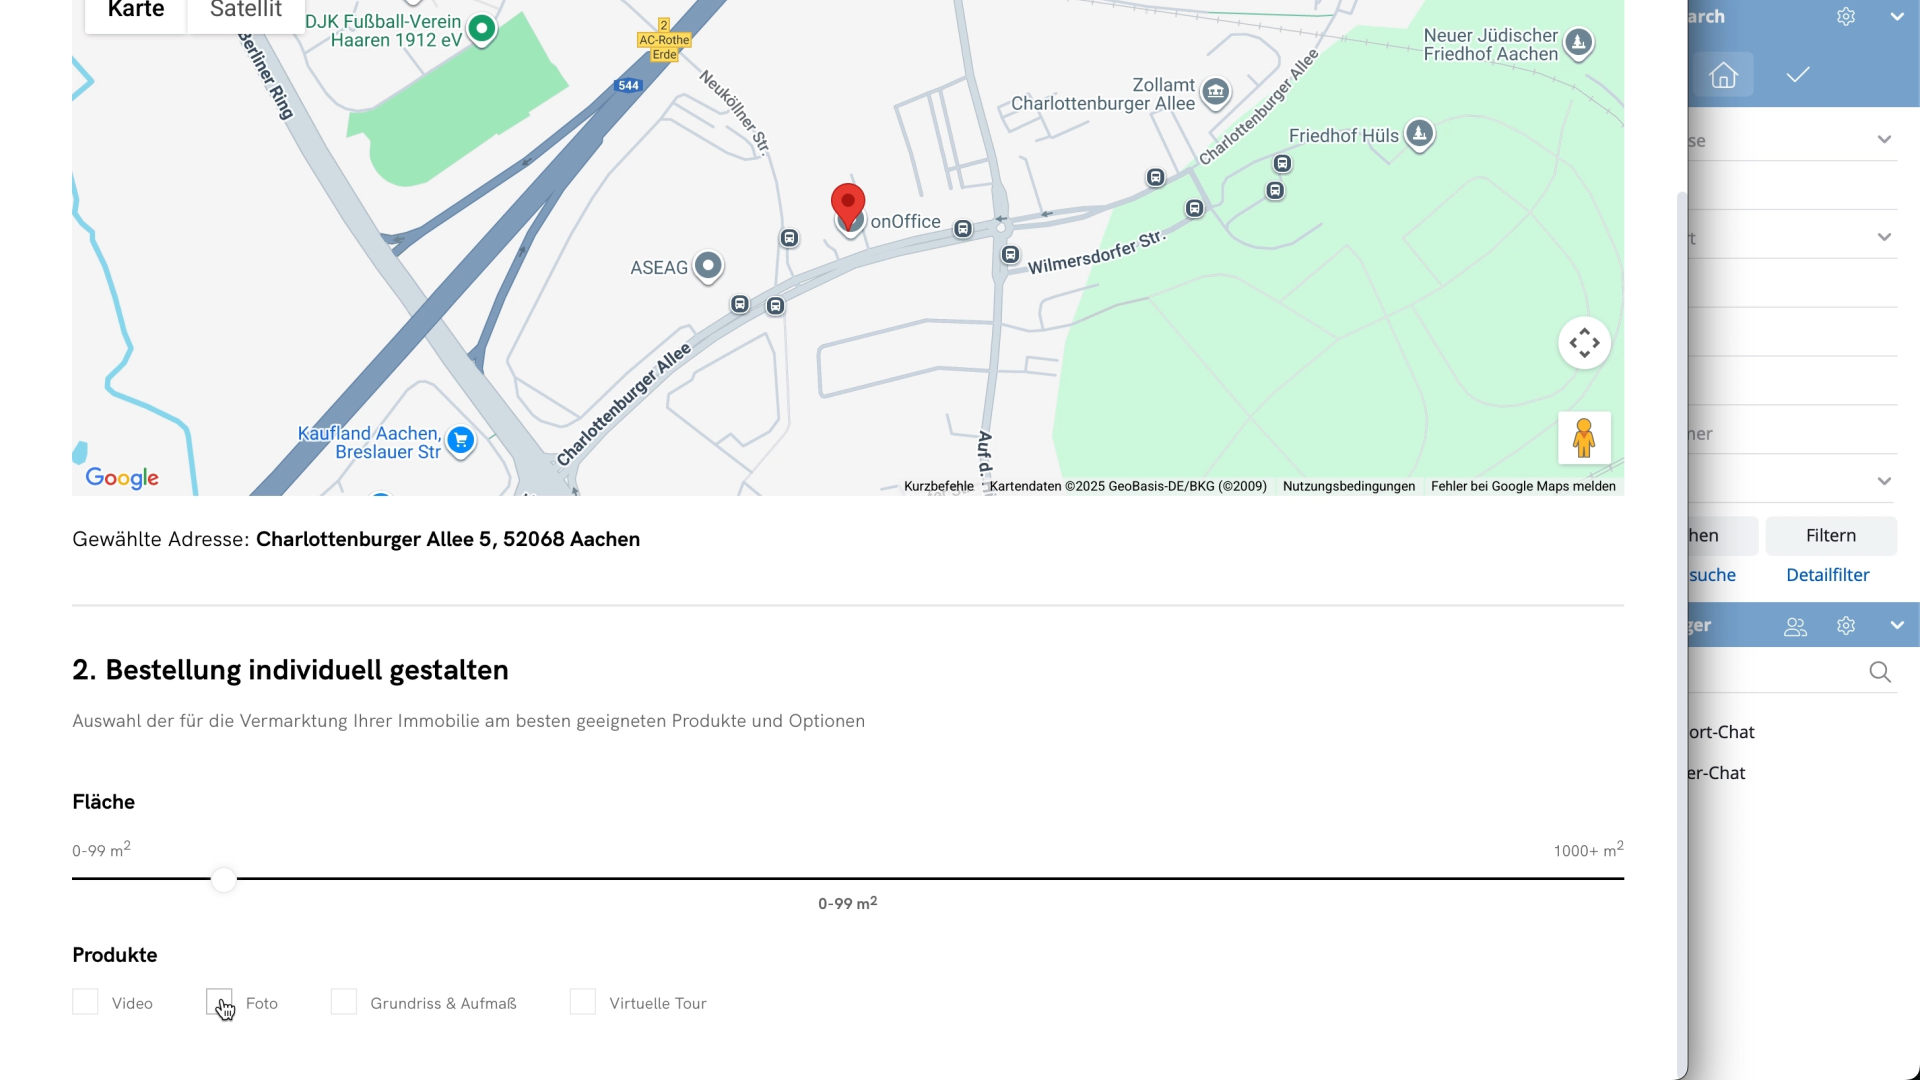Collapse the top sidebar panel chevron
The image size is (1920, 1080).
click(1897, 17)
